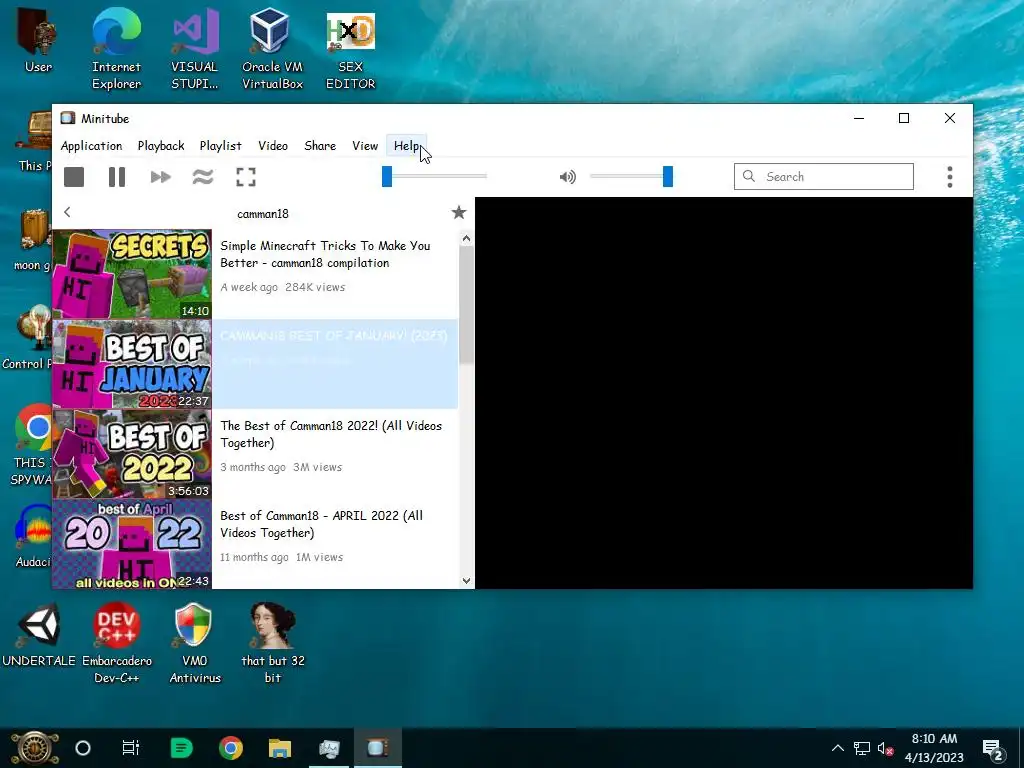Screen dimensions: 1024x768
Task: Open the Start menu button
Action: (35, 748)
